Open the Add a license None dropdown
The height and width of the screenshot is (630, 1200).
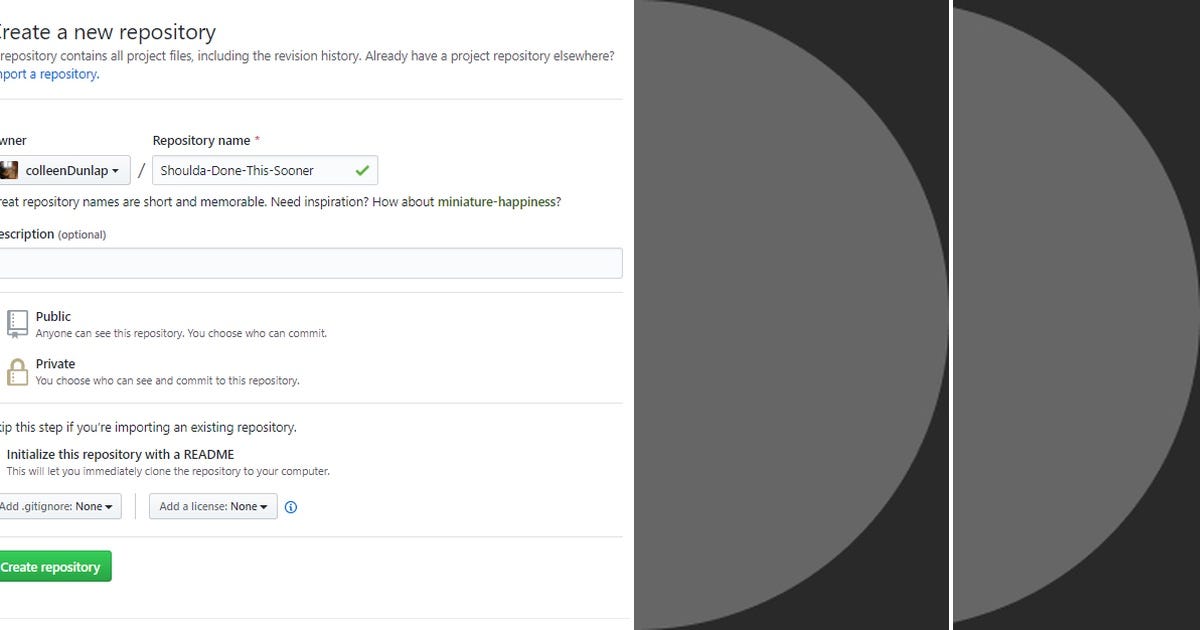213,506
